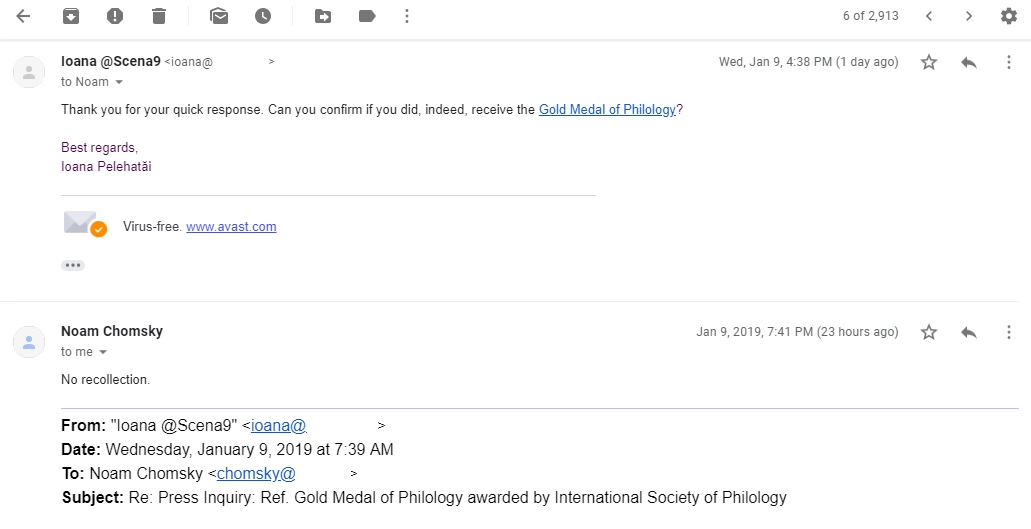Reply to Noam Chomsky's message

(968, 332)
